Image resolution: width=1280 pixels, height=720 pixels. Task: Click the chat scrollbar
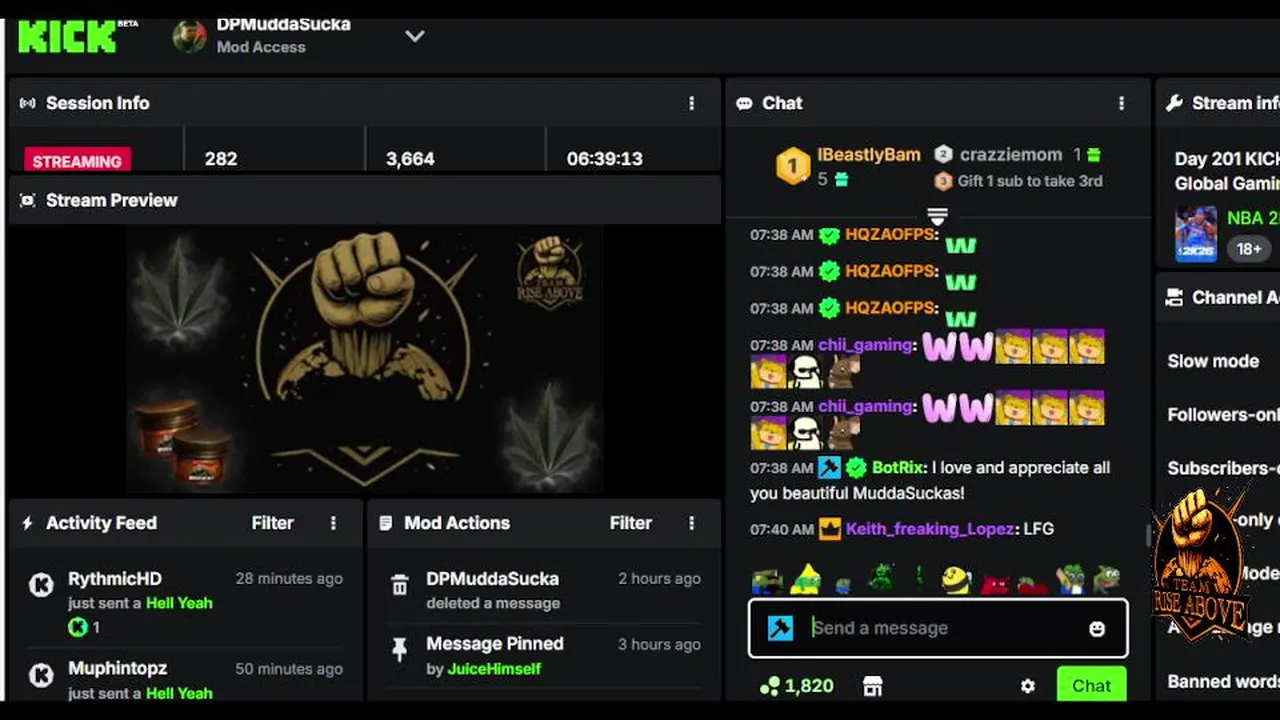click(x=1148, y=536)
